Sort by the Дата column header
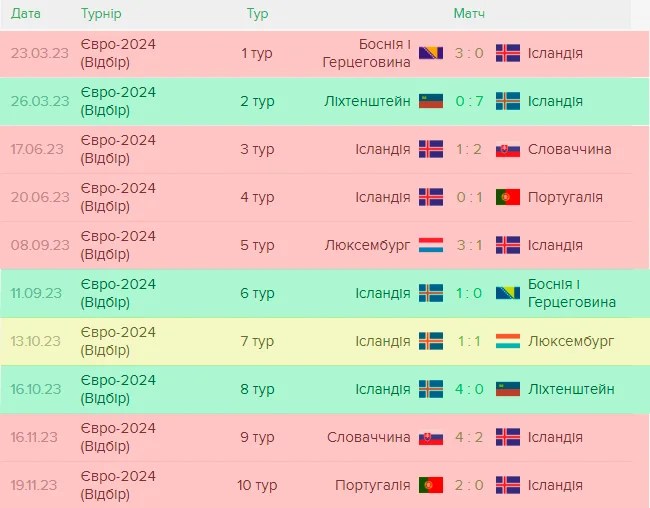This screenshot has width=650, height=508. [25, 14]
